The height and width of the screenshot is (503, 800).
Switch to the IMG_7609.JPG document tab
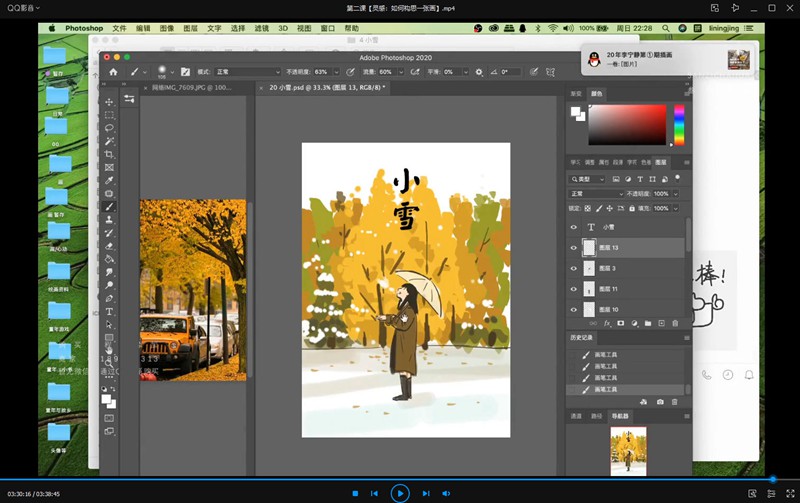[x=190, y=88]
